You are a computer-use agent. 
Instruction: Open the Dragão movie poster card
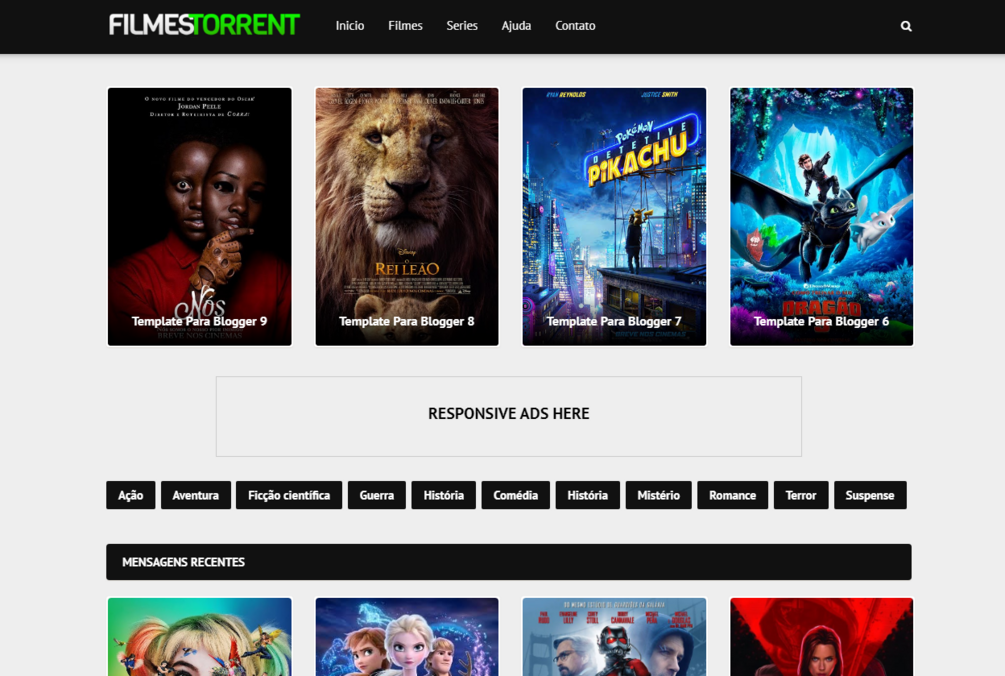pos(822,217)
